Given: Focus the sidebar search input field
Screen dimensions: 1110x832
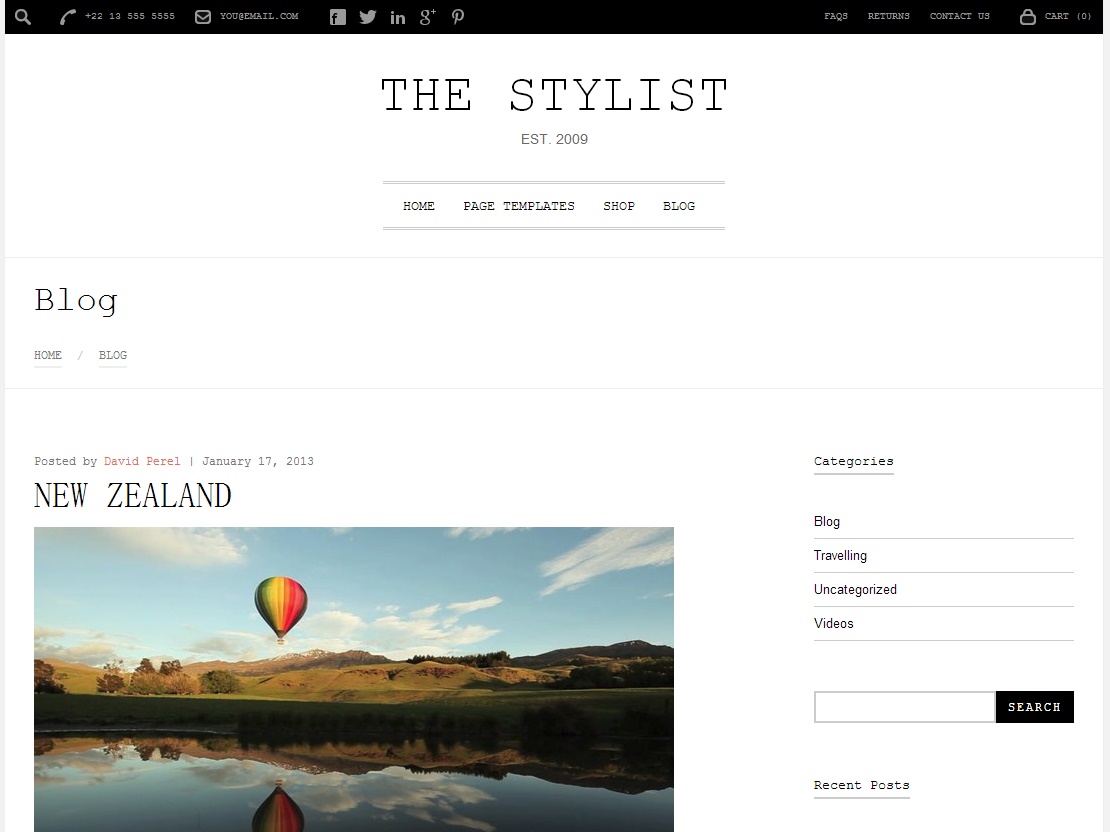Looking at the screenshot, I should click(904, 707).
